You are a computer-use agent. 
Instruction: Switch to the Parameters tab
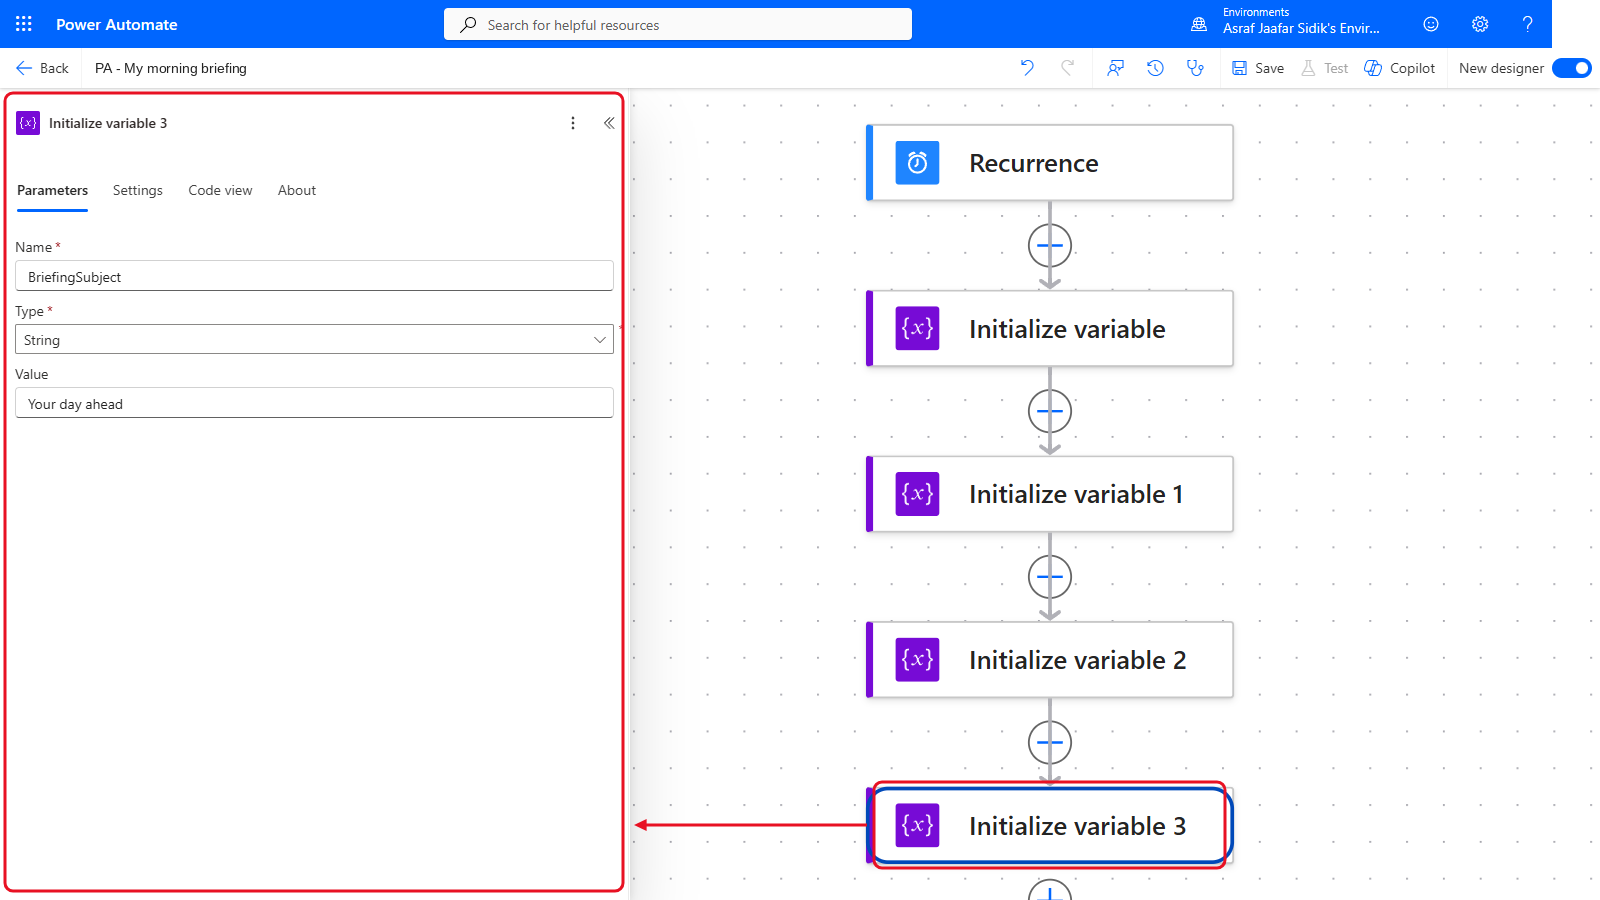[52, 190]
